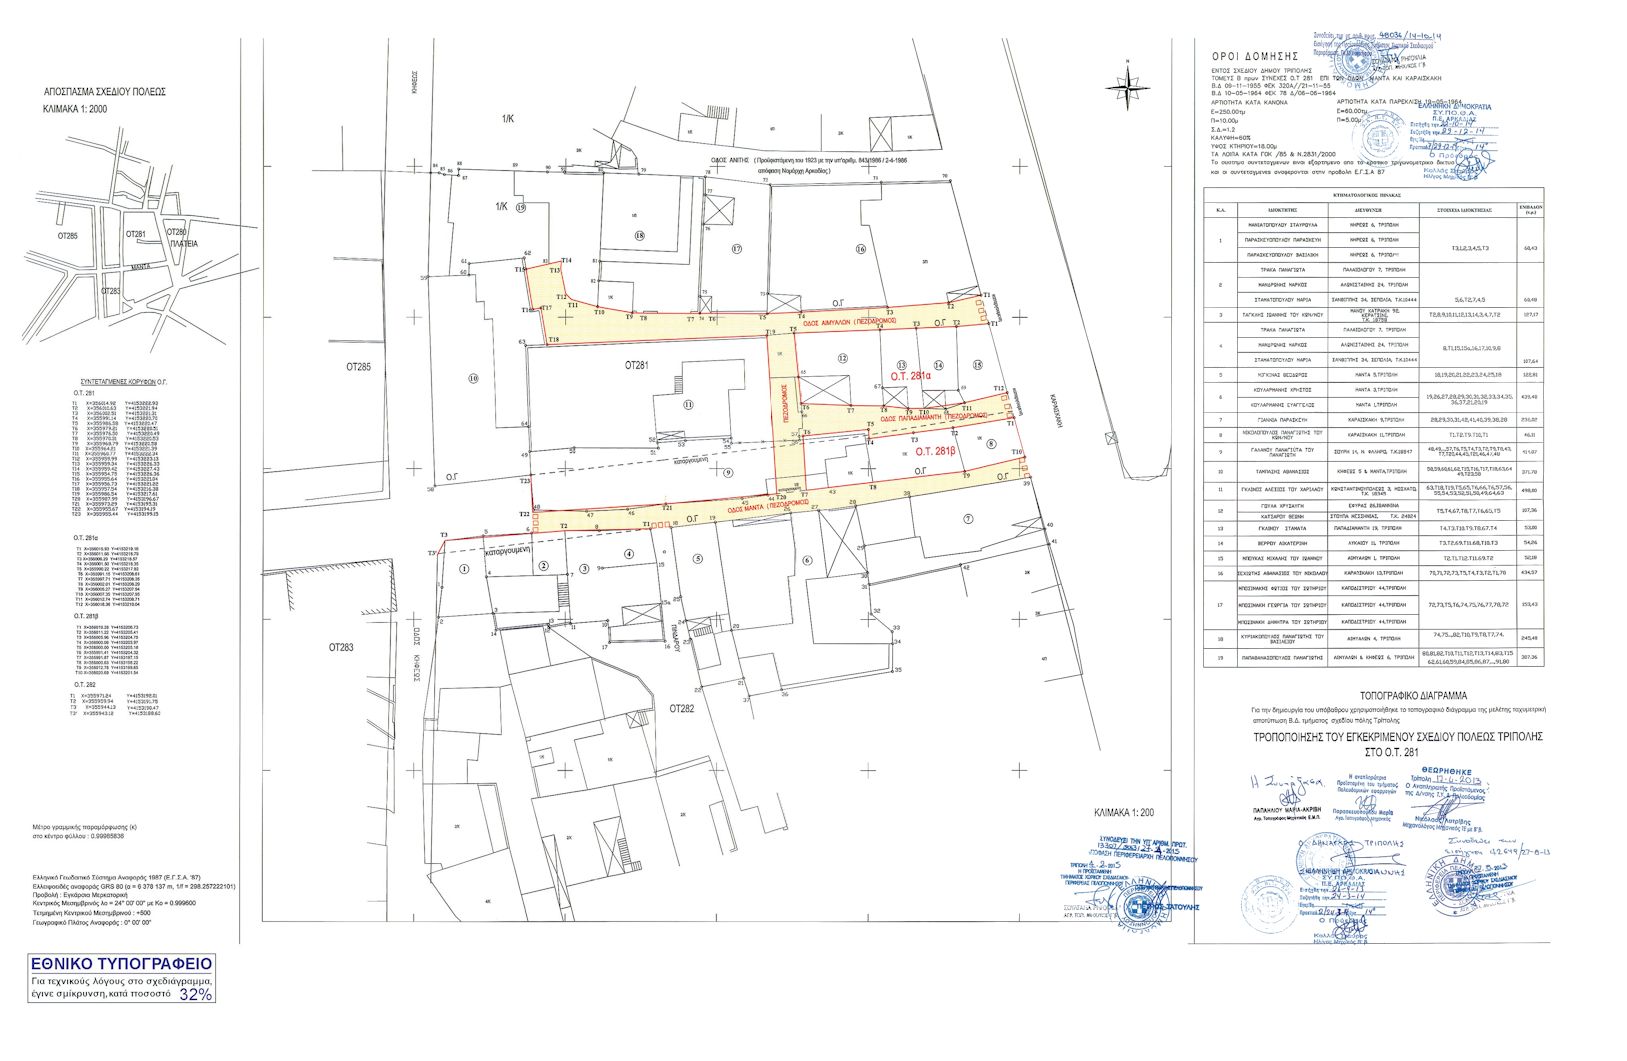1627x1061 pixels.
Task: Click the ΠΛΑΤΕΙΑ label in the inset map
Action: pos(183,243)
